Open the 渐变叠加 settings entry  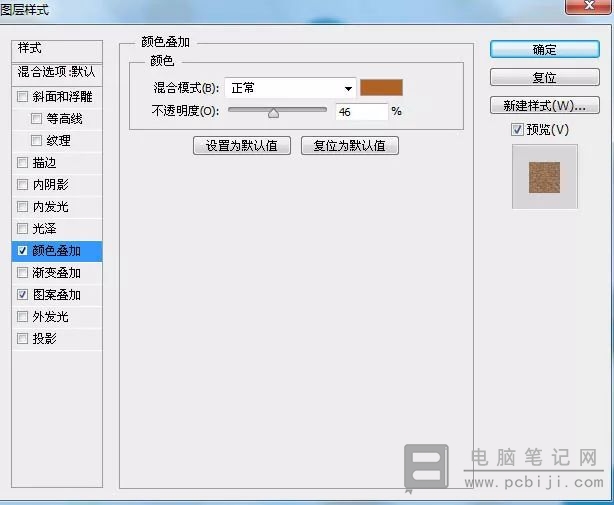tap(57, 272)
